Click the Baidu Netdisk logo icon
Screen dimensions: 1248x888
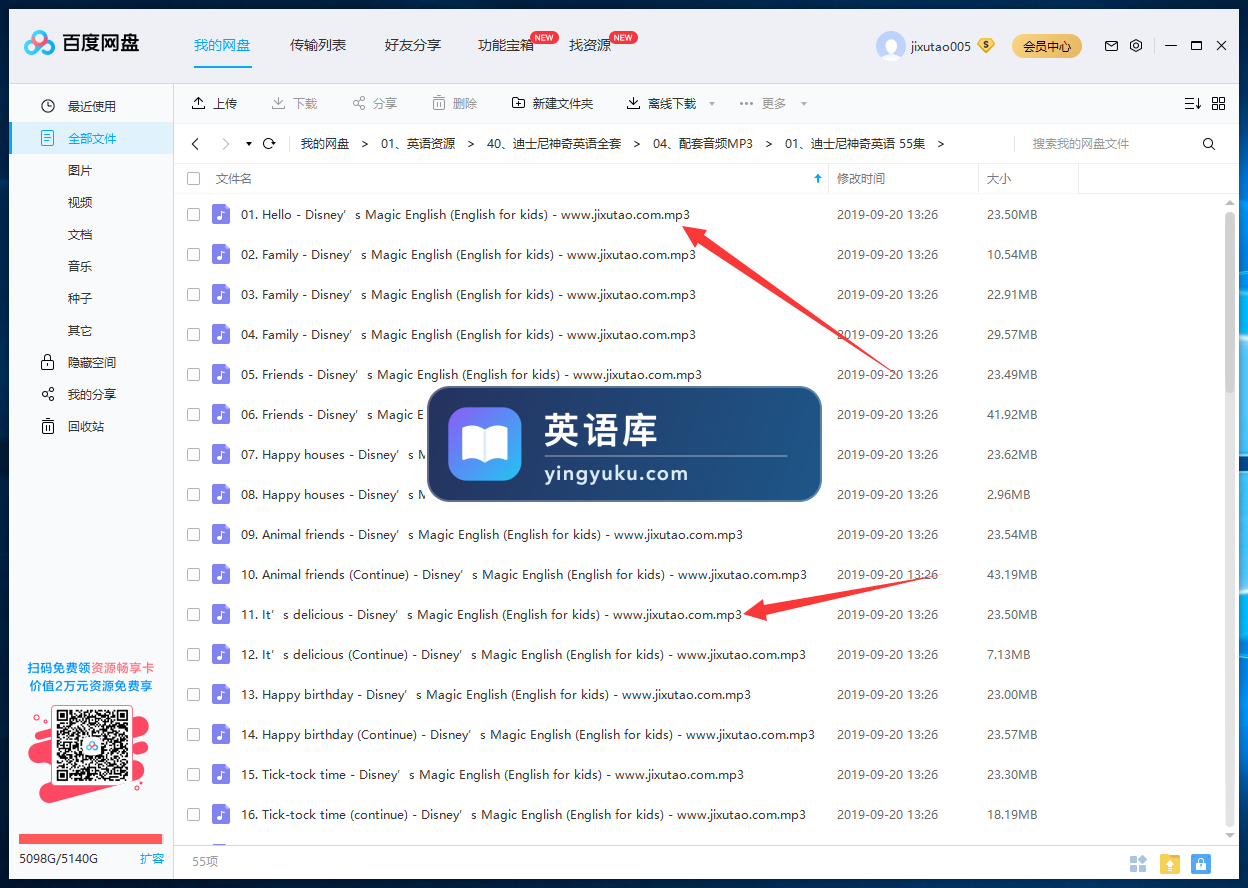click(40, 43)
